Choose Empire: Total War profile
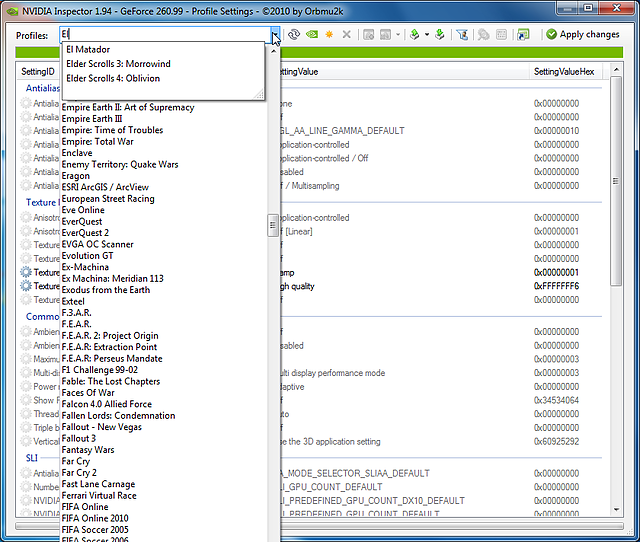This screenshot has width=640, height=542. point(98,142)
